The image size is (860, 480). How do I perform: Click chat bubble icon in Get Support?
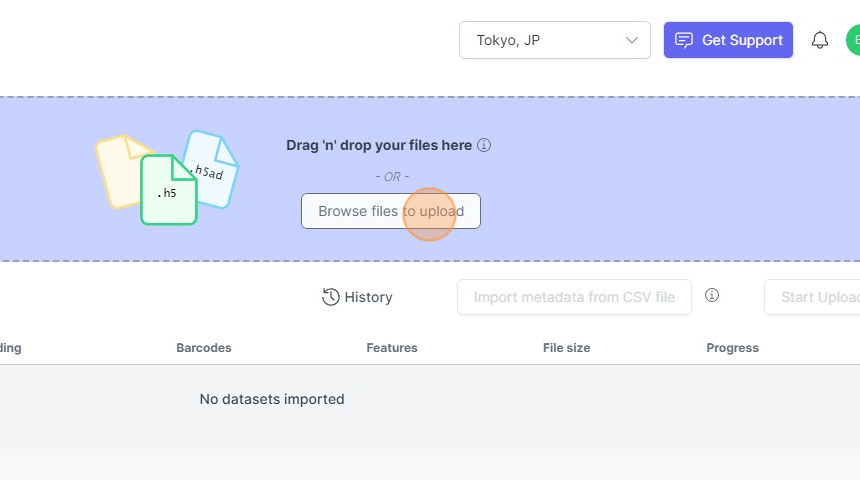point(684,40)
